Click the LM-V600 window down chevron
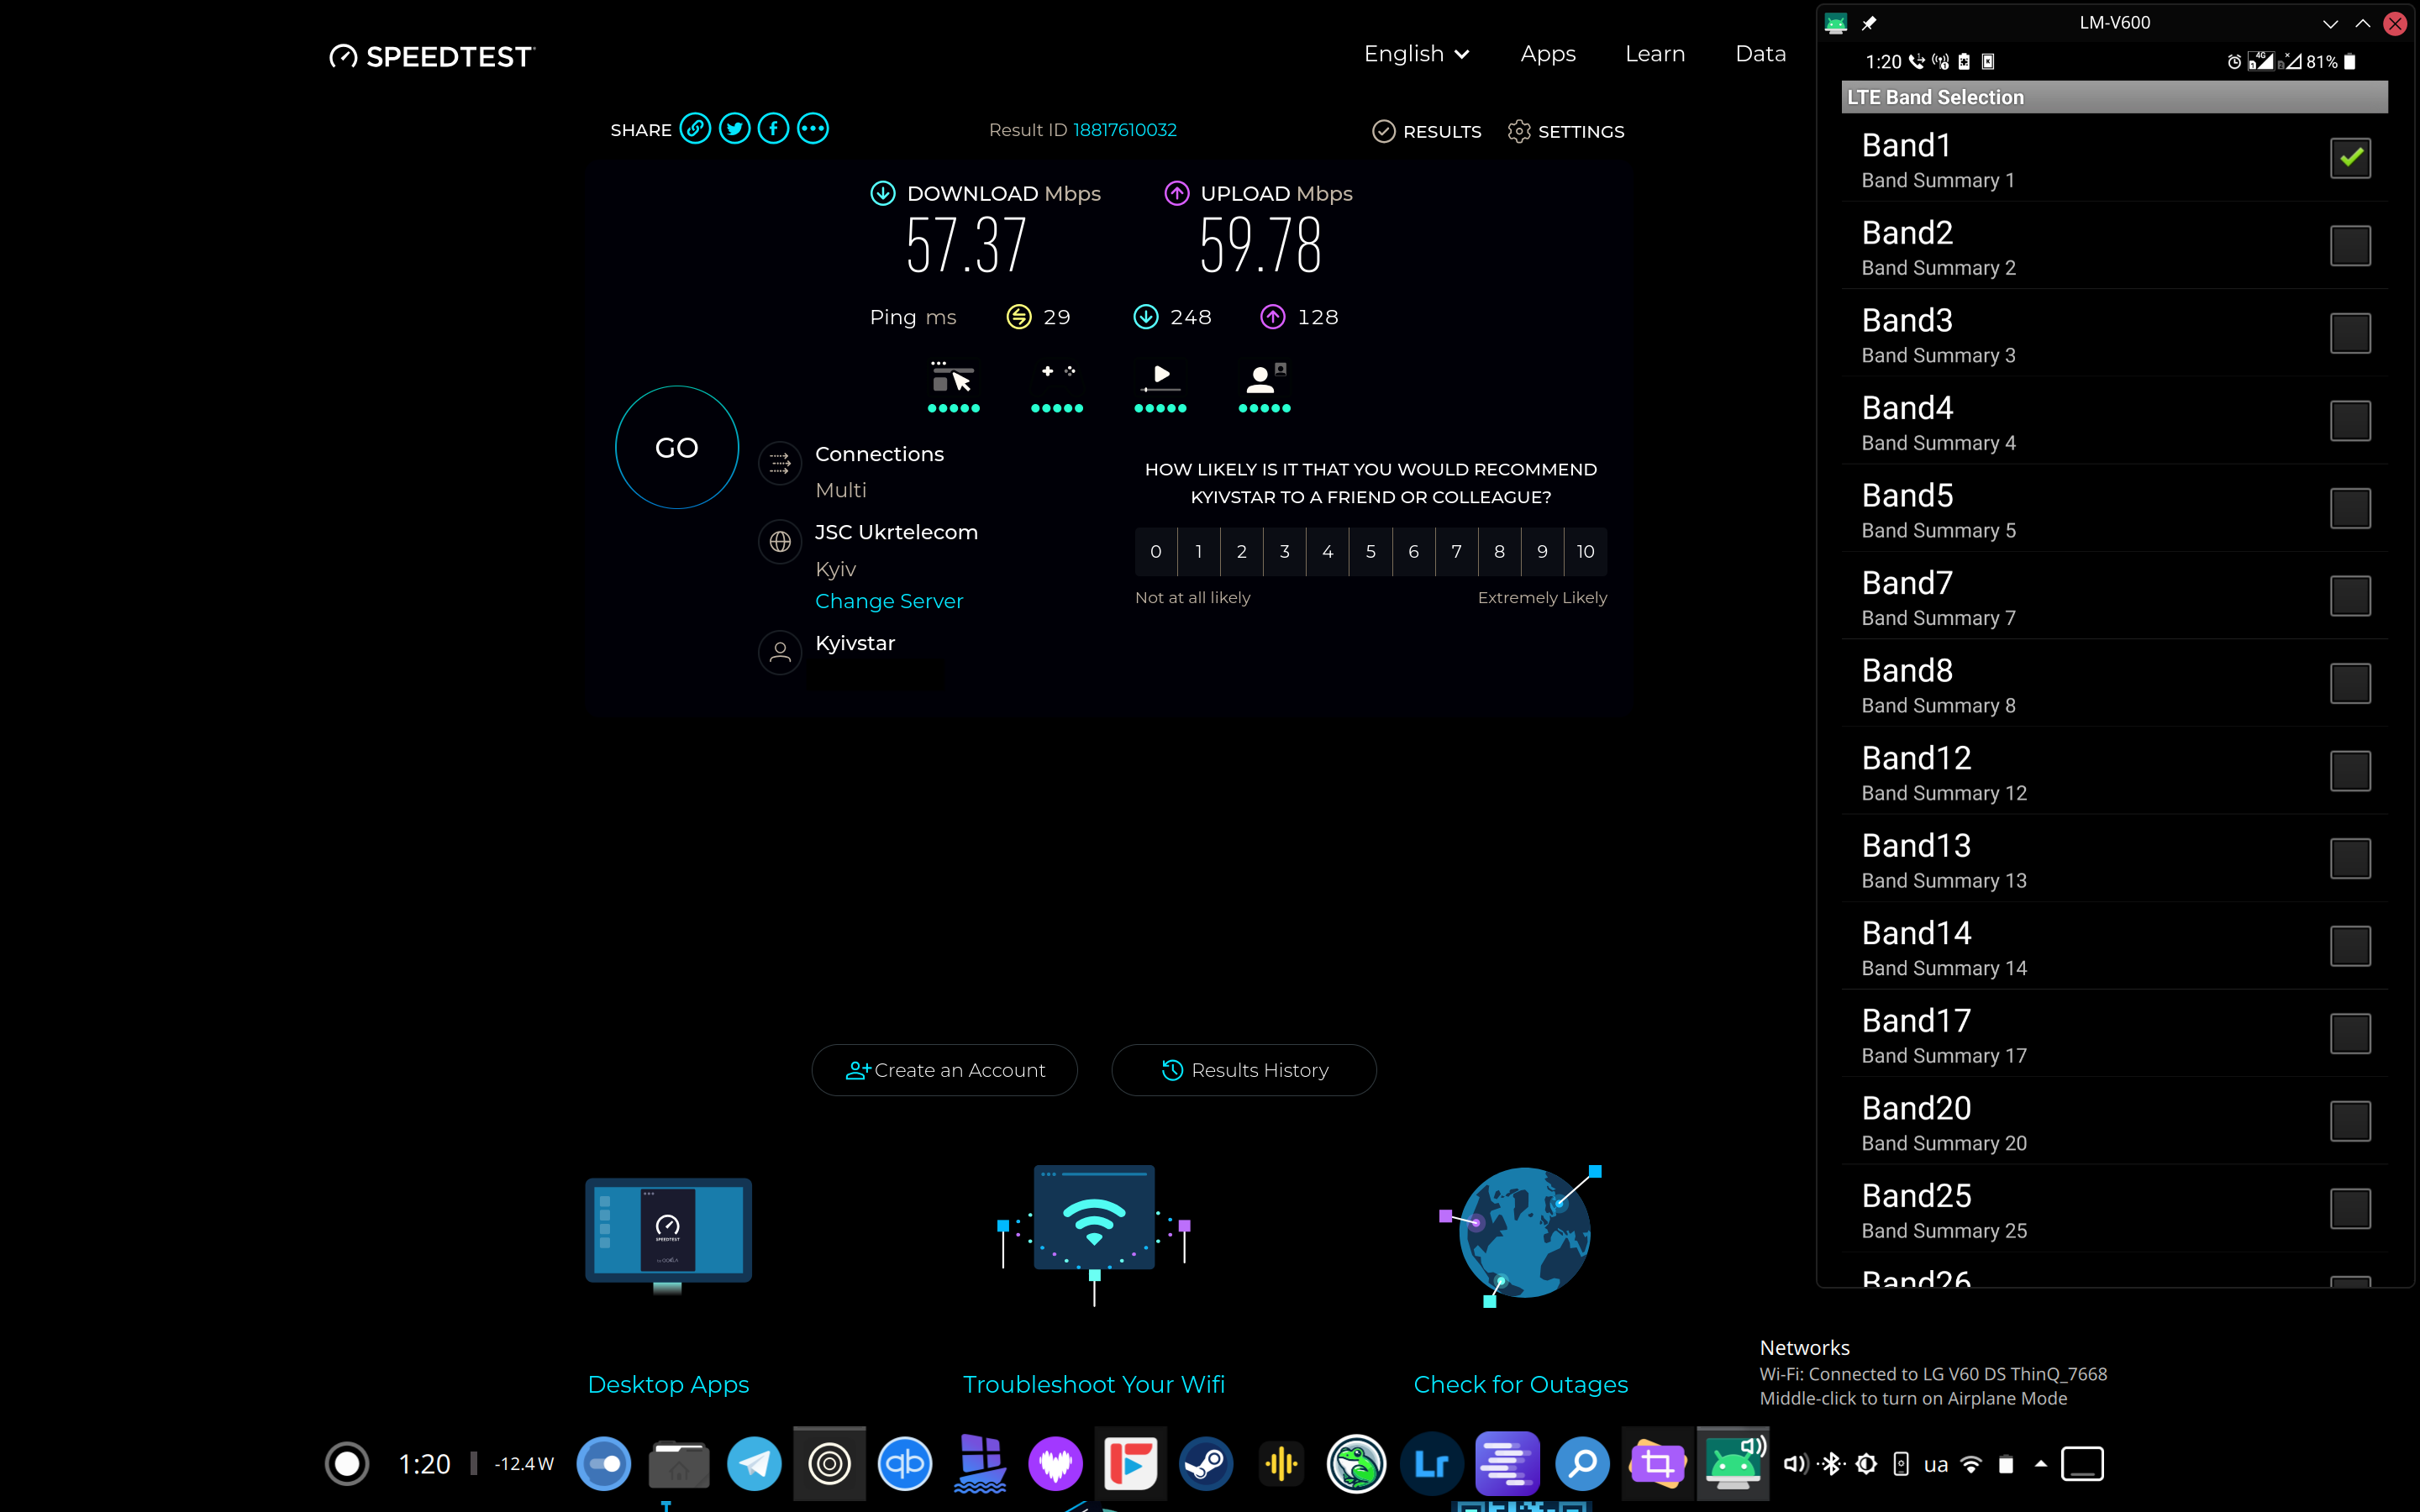The image size is (2420, 1512). [2330, 23]
